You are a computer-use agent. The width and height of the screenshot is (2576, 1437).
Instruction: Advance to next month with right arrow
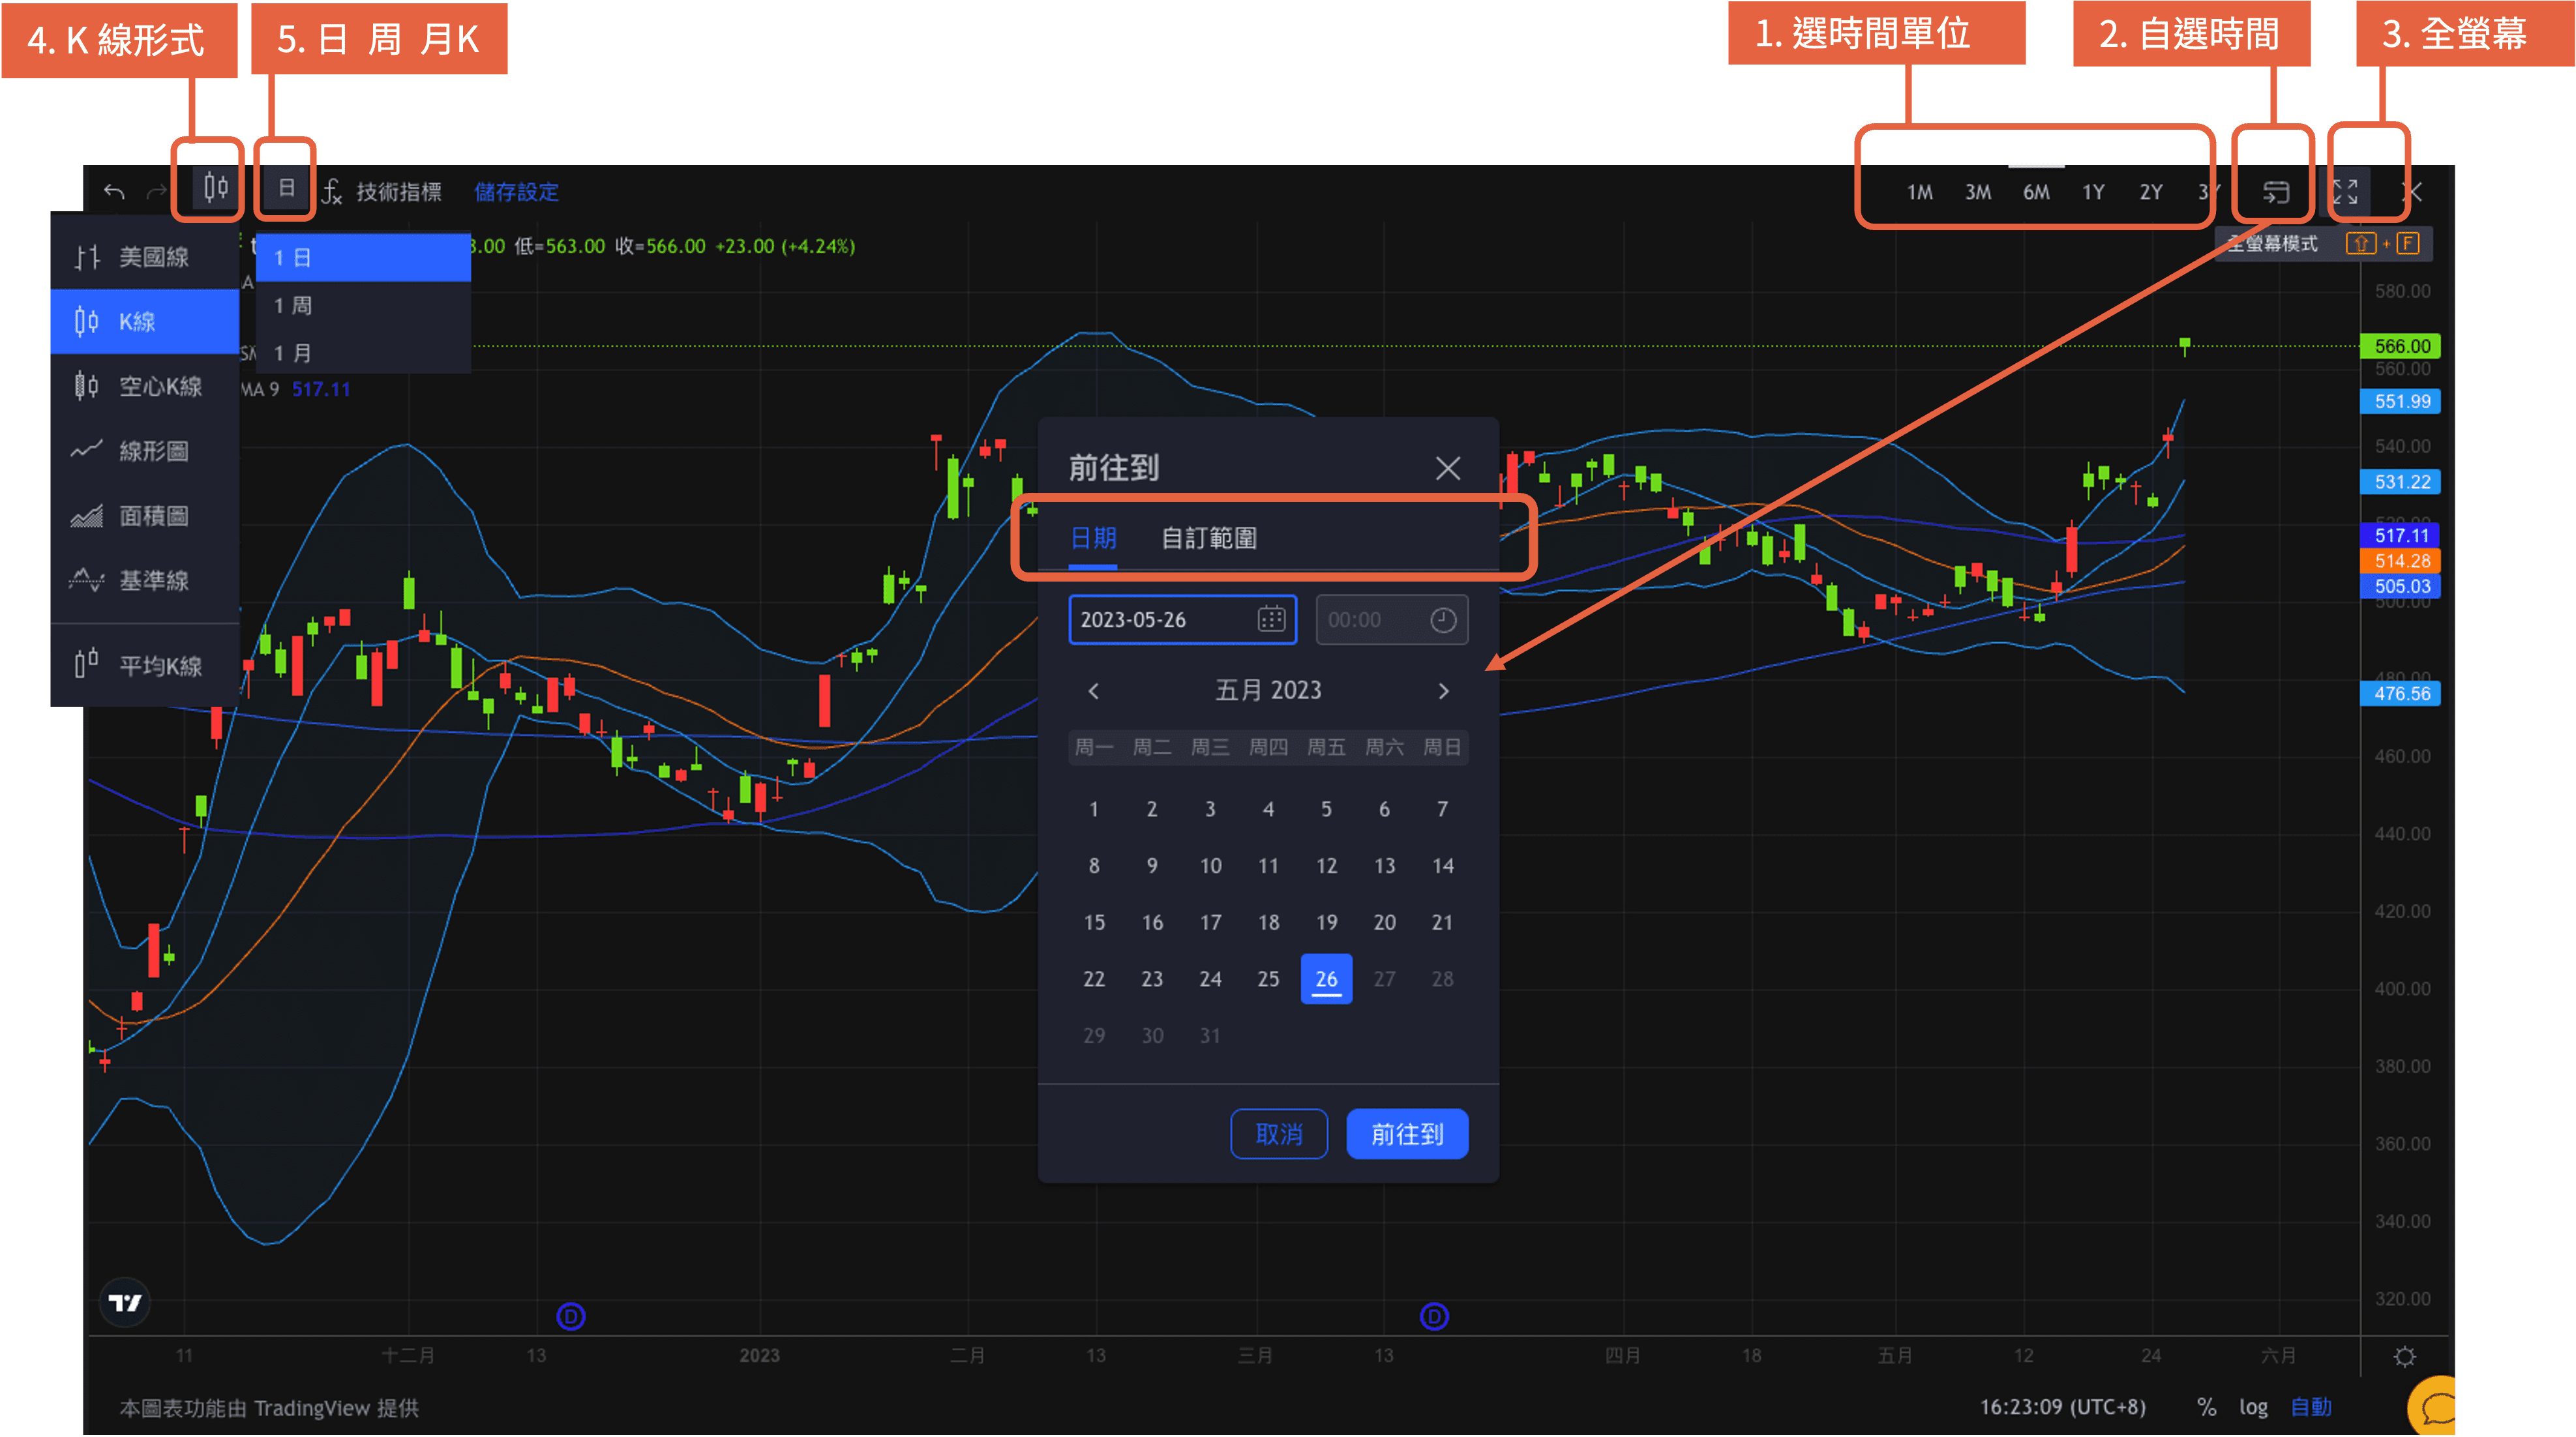coord(1443,690)
